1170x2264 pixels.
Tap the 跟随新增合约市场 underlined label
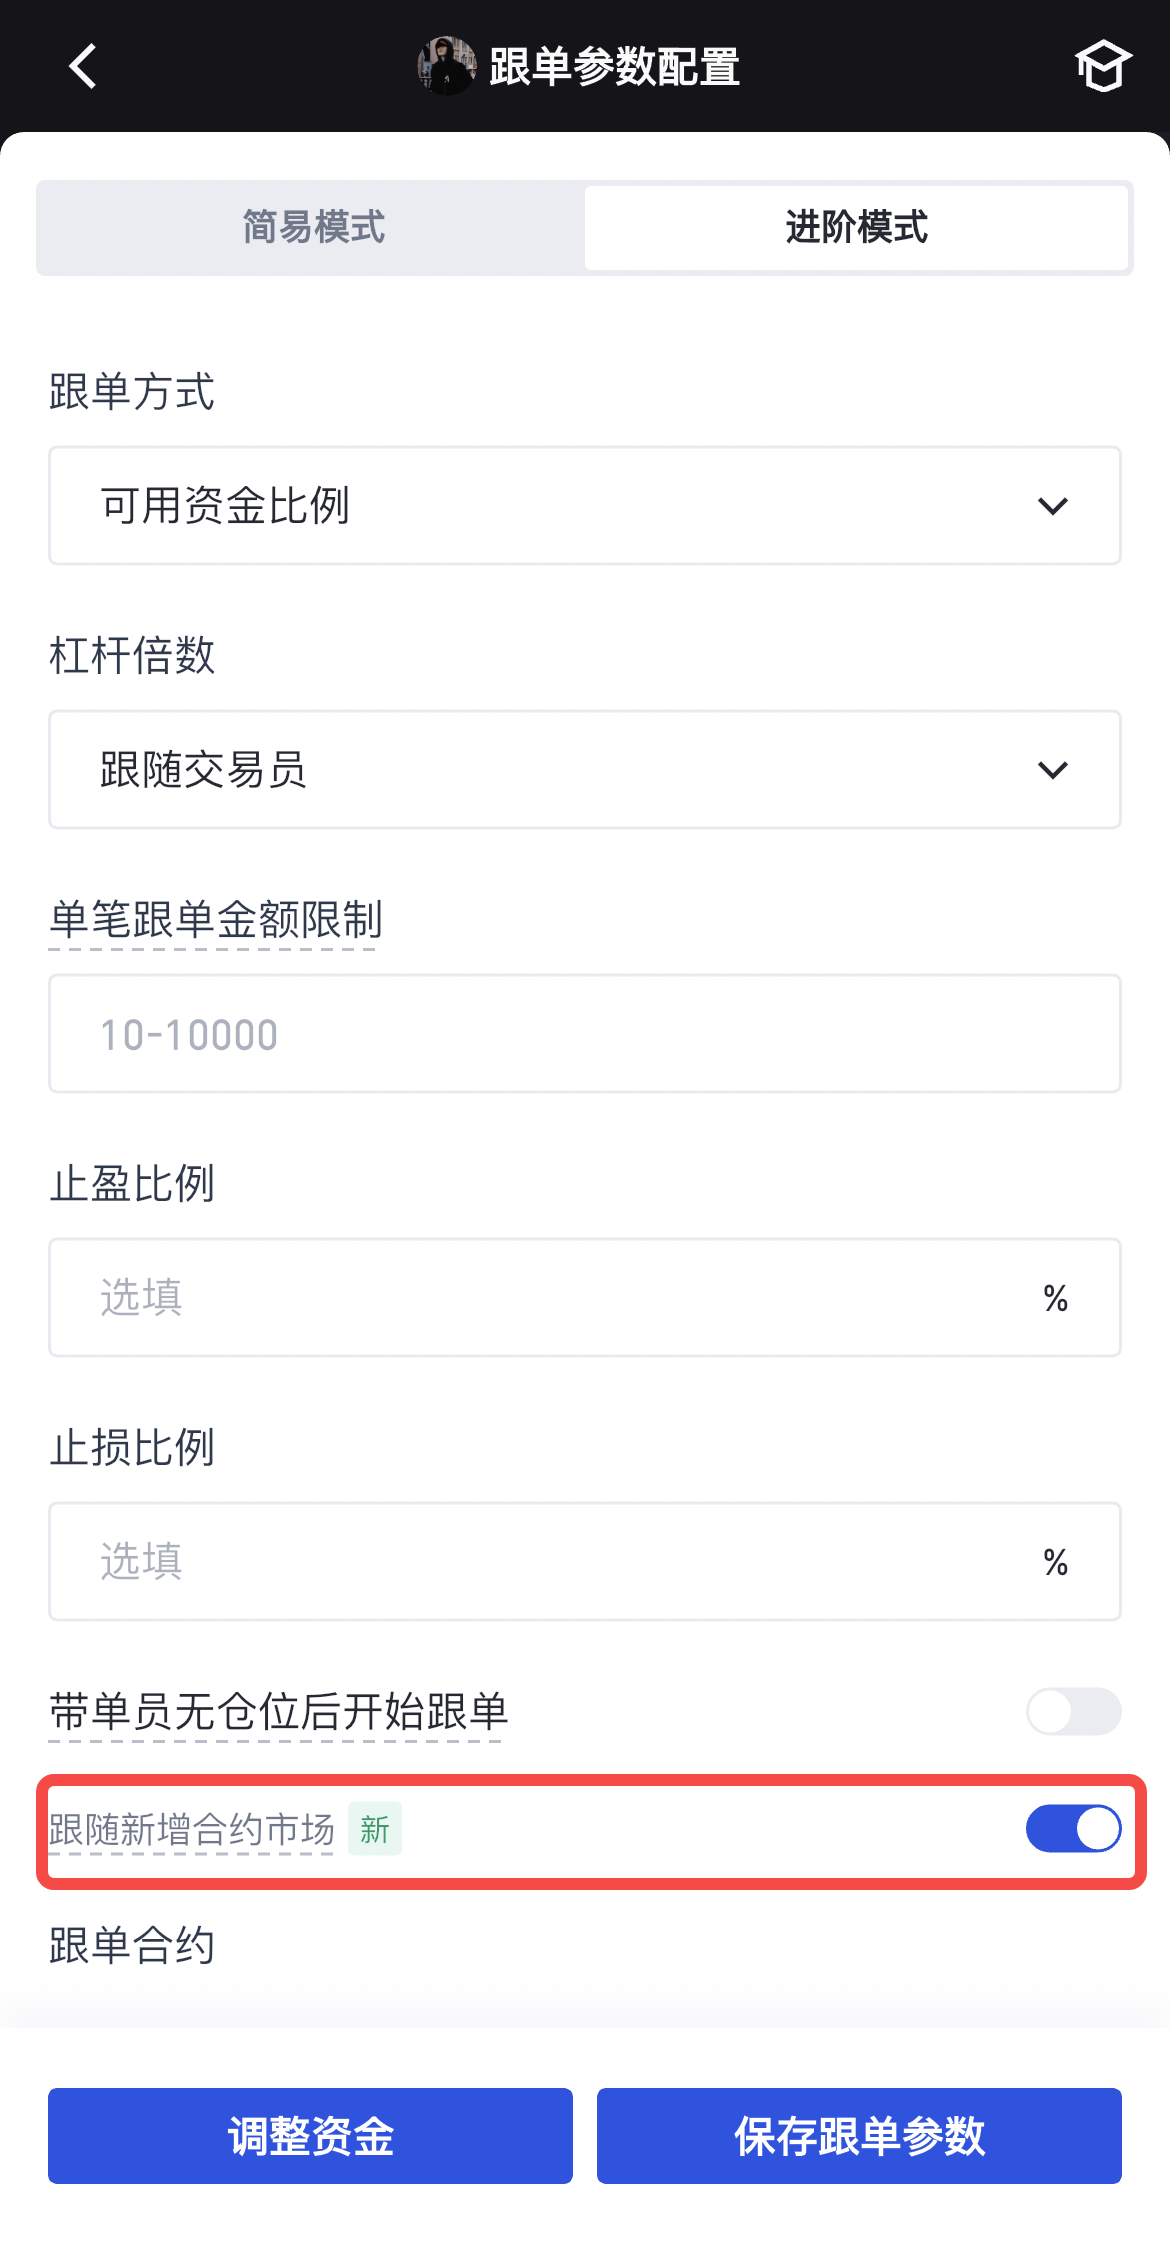click(191, 1830)
